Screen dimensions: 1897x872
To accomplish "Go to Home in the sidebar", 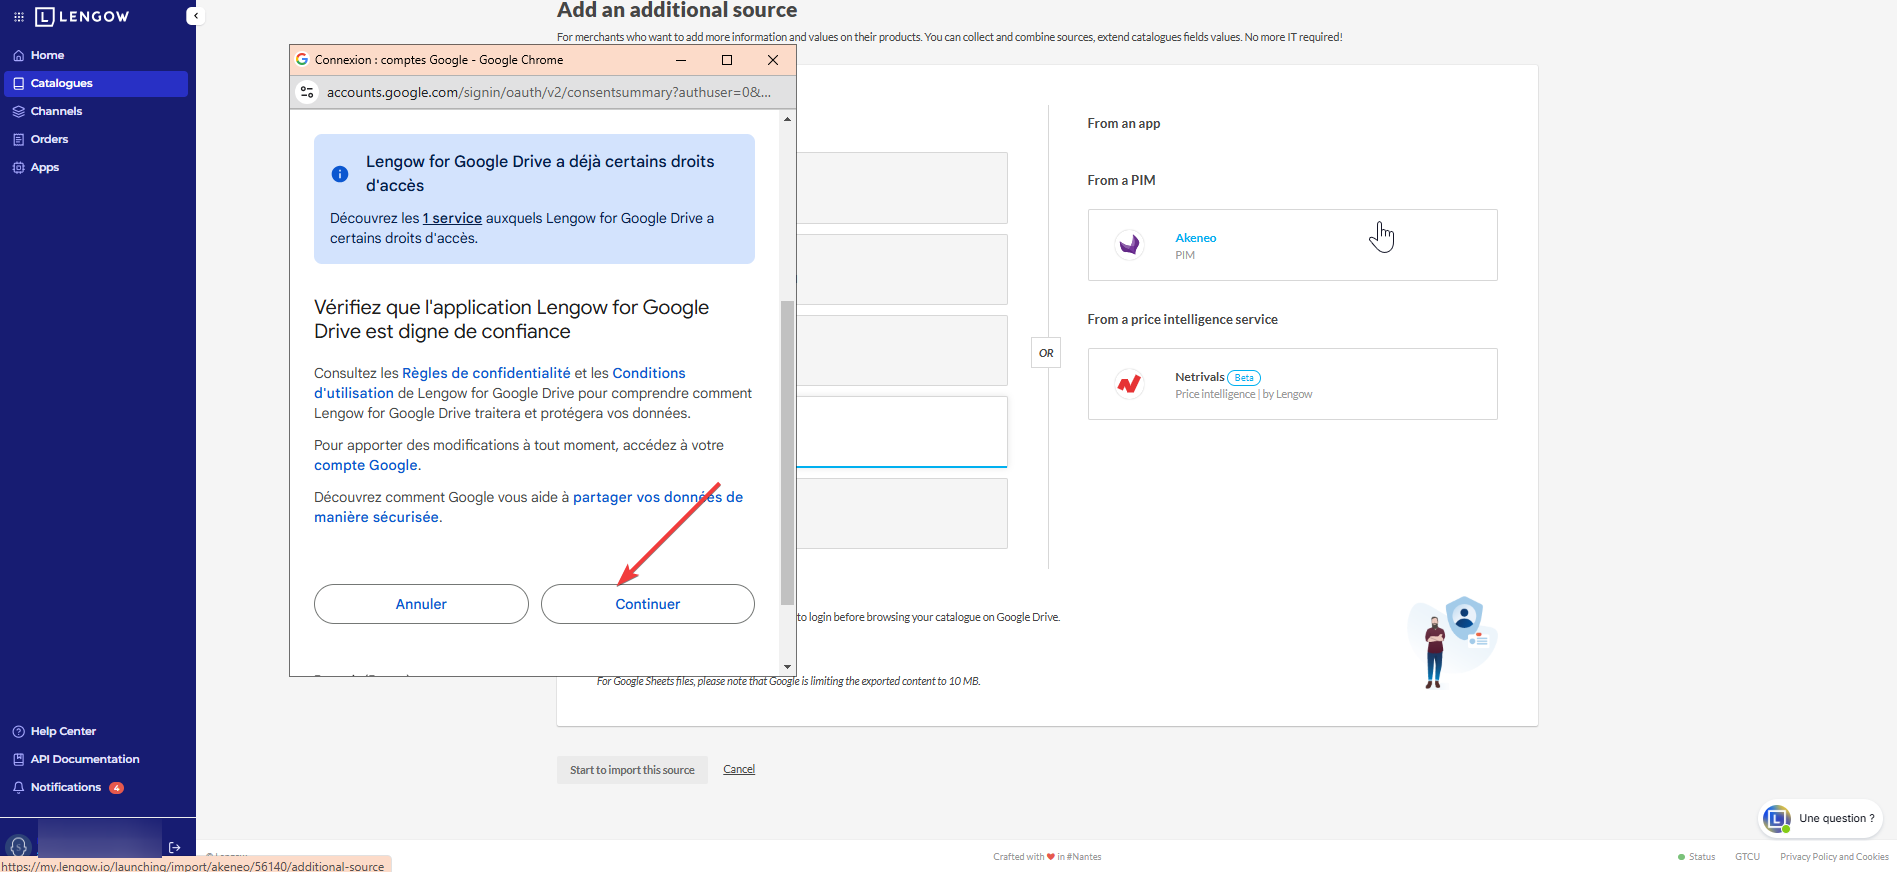I will click(47, 55).
